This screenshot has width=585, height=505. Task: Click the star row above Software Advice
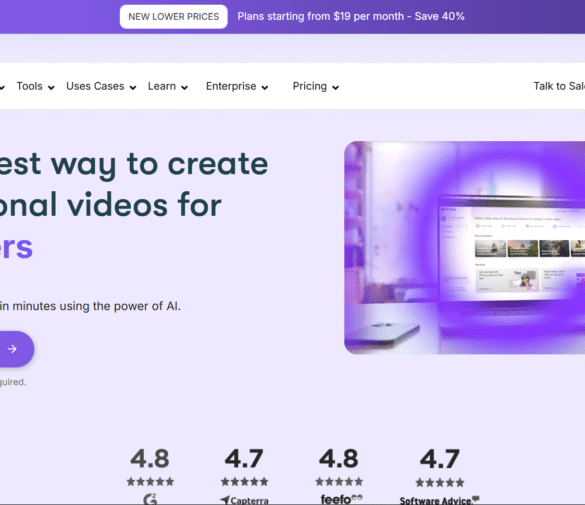[x=440, y=482]
